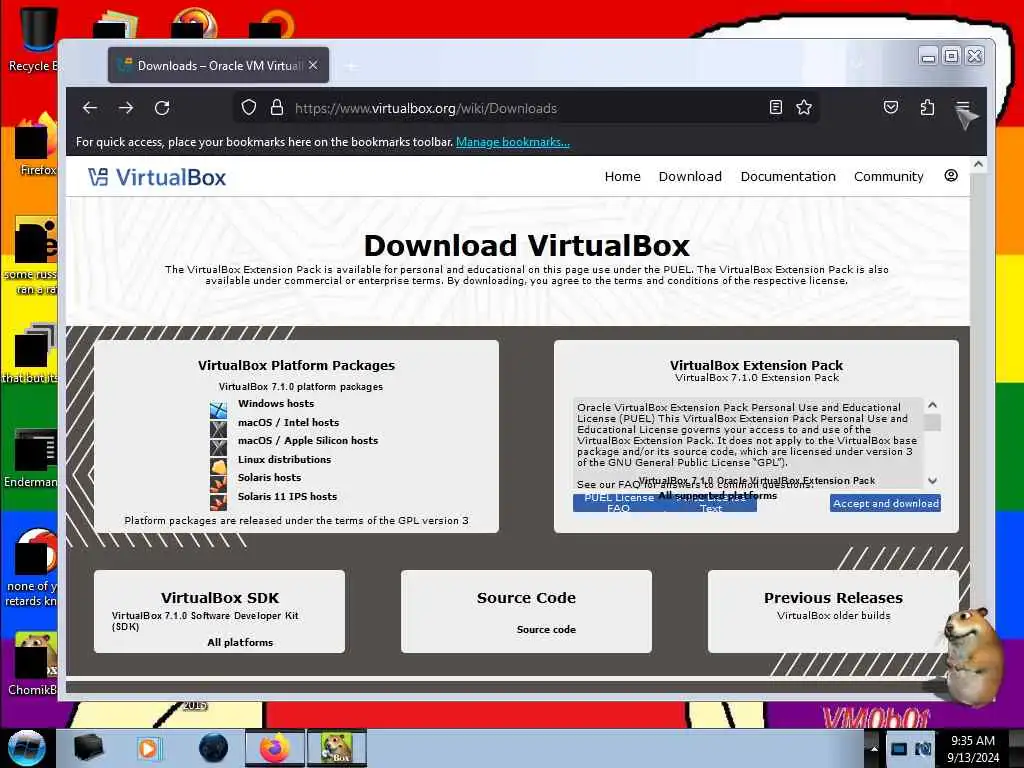
Task: Open the Firefox hamburger application menu
Action: pos(963,108)
